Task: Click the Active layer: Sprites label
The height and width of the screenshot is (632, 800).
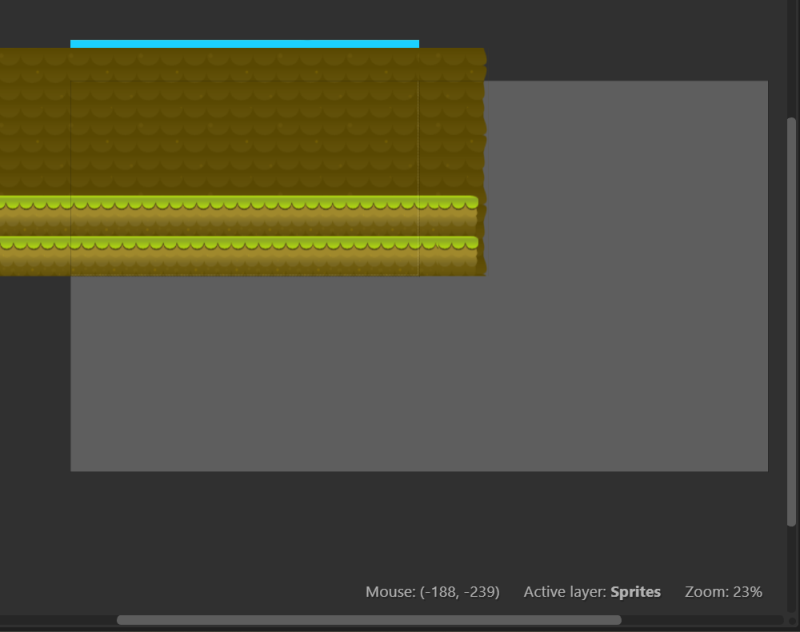Action: point(592,592)
